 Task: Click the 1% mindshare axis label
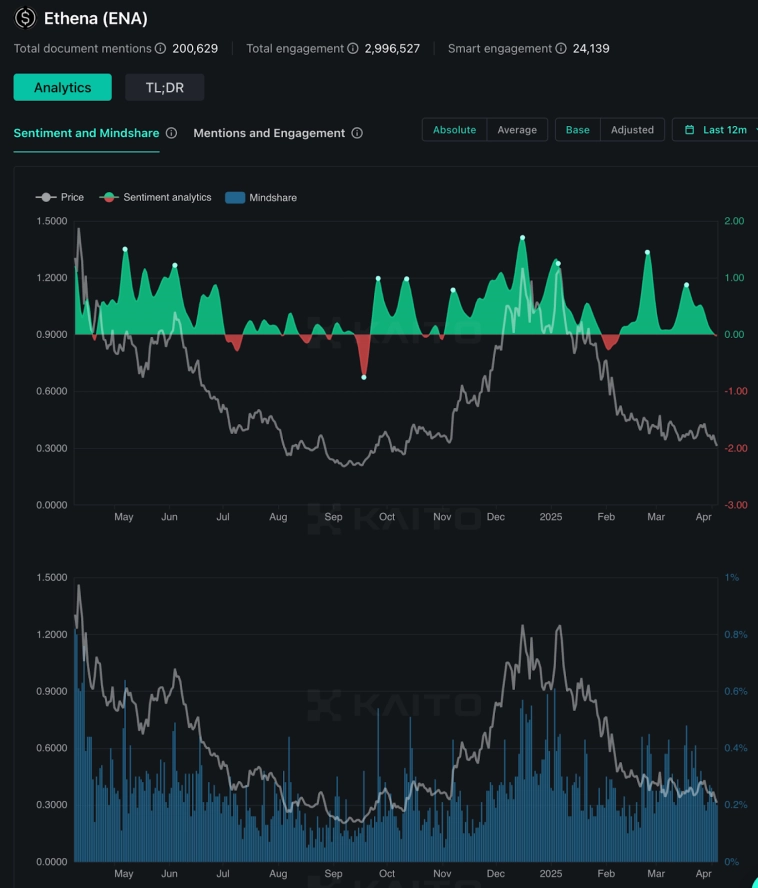(732, 578)
